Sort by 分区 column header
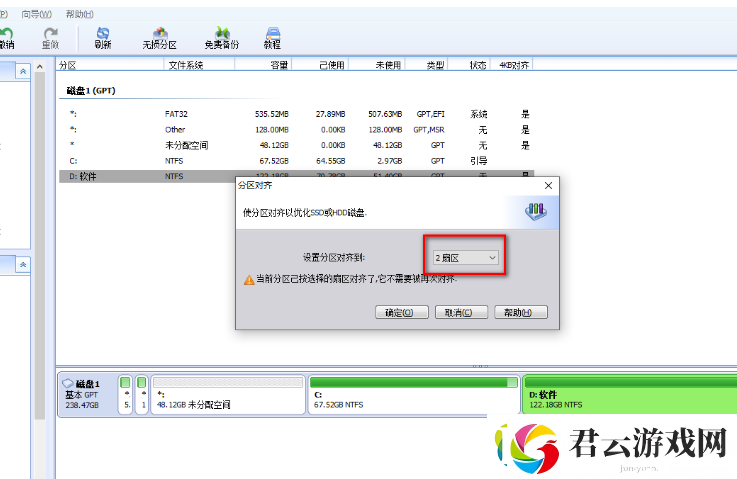 tap(110, 65)
